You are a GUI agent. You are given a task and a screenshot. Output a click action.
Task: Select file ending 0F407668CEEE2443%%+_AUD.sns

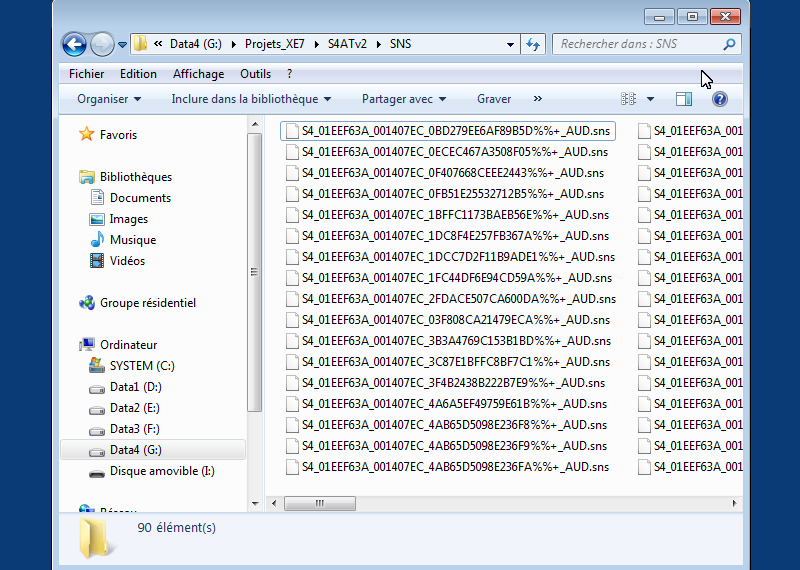click(445, 173)
